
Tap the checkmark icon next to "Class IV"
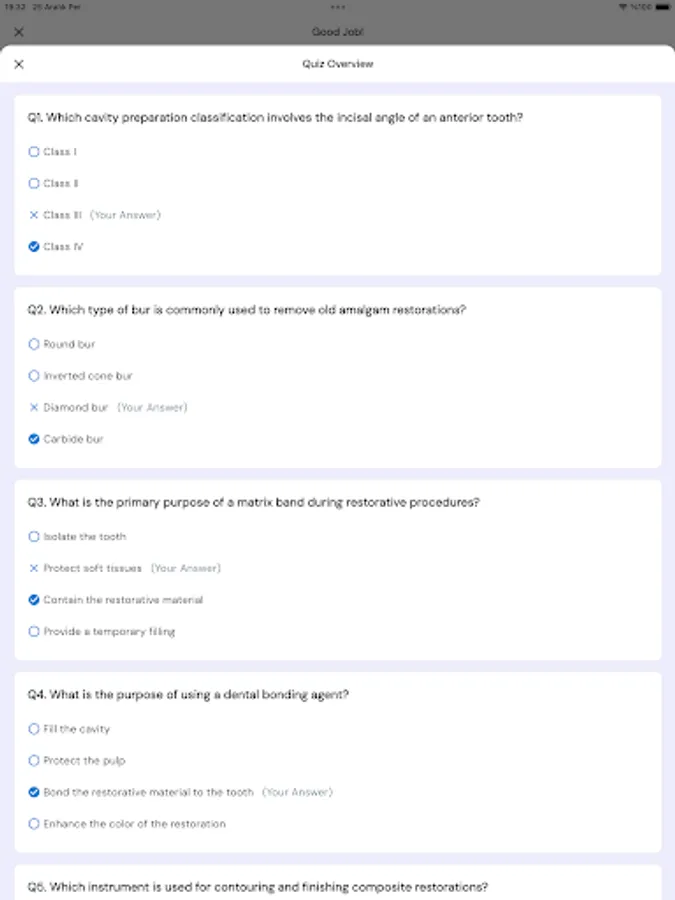[x=33, y=246]
